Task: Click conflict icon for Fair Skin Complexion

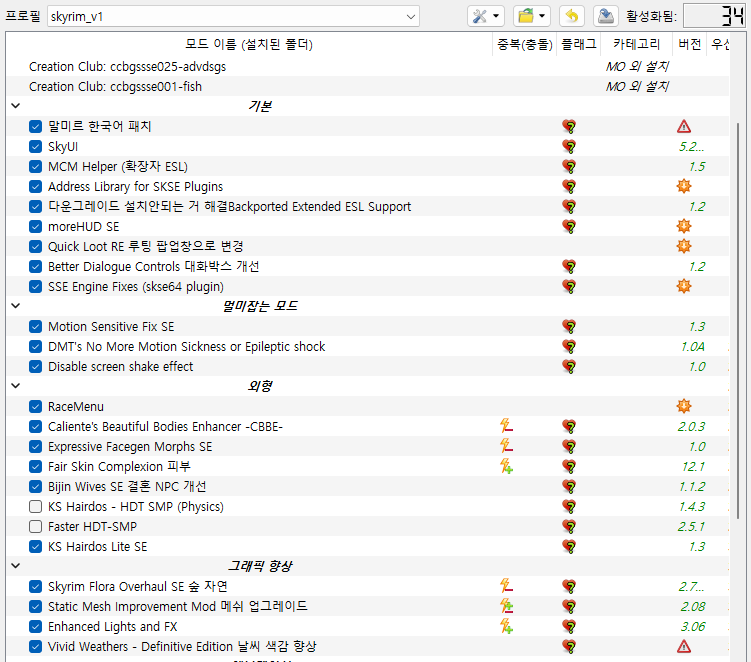Action: point(506,466)
